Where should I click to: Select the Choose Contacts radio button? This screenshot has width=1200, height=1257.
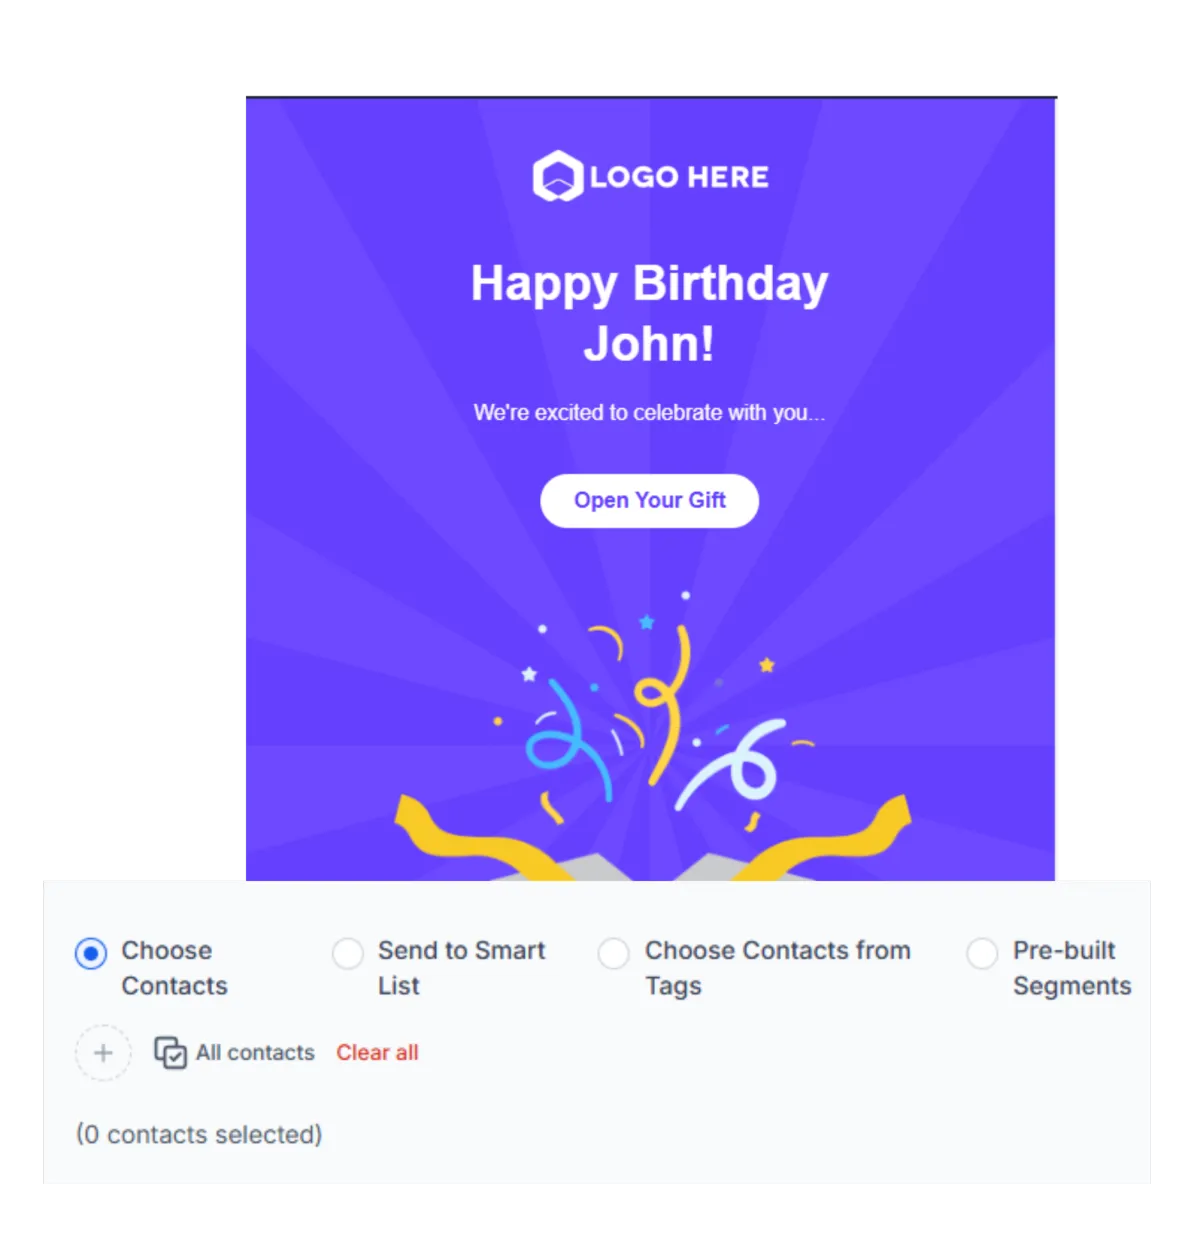point(91,954)
